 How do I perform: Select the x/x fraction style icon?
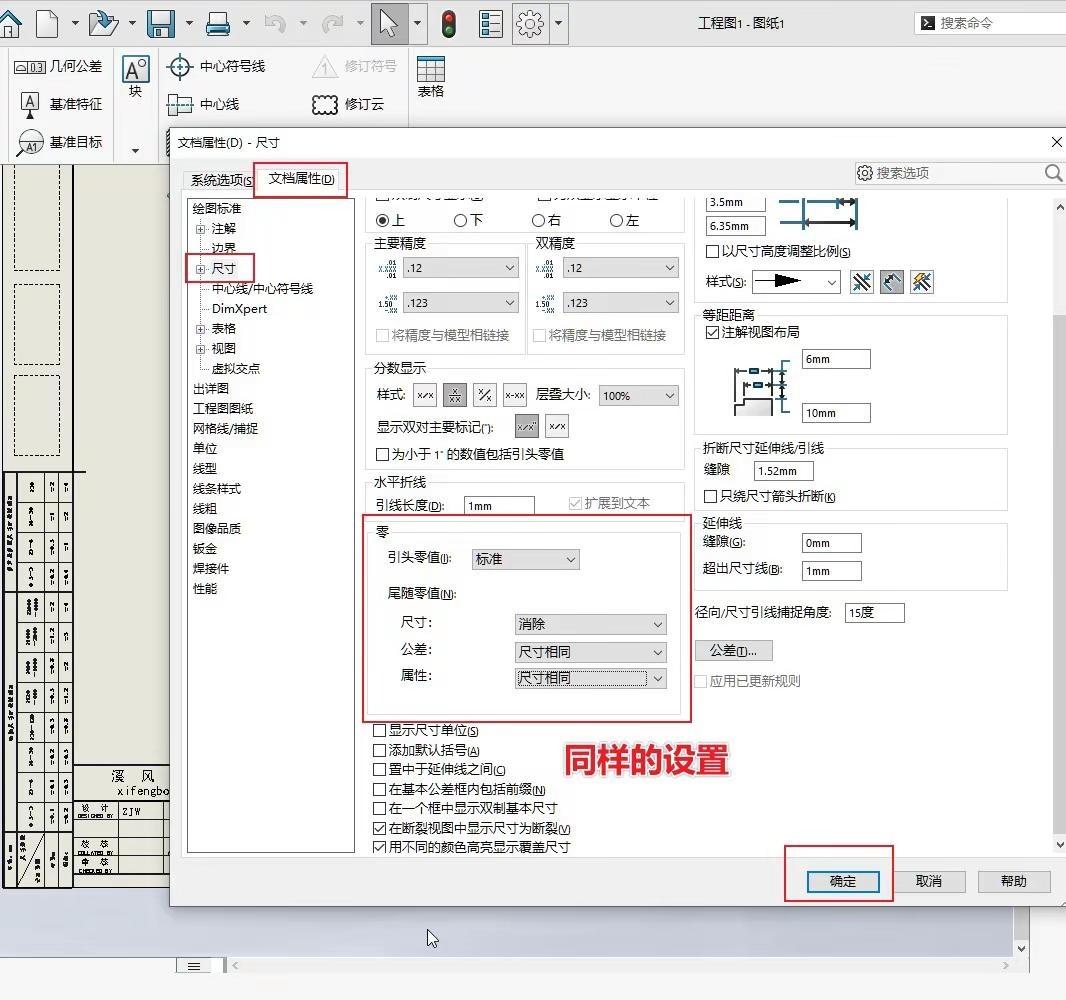(x=426, y=394)
